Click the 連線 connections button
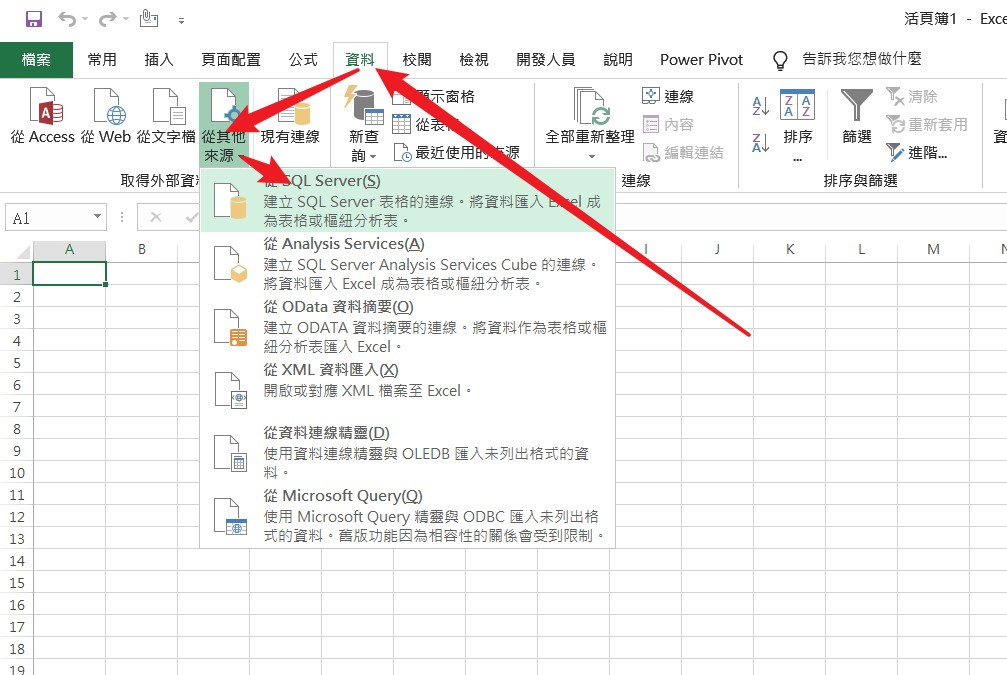The image size is (1007, 675). coord(669,96)
